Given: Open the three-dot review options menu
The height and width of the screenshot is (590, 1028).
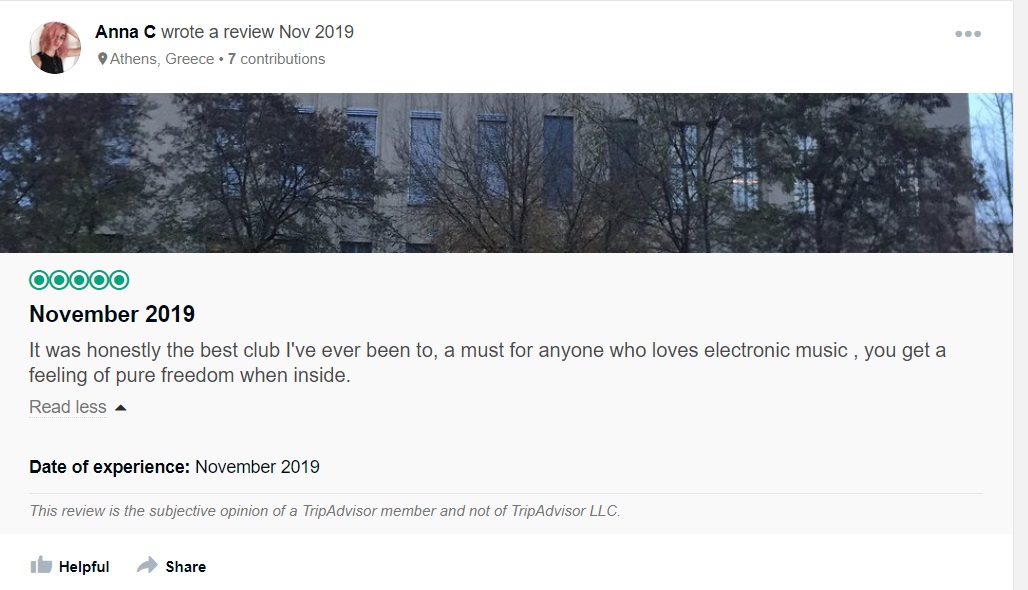Looking at the screenshot, I should [967, 33].
